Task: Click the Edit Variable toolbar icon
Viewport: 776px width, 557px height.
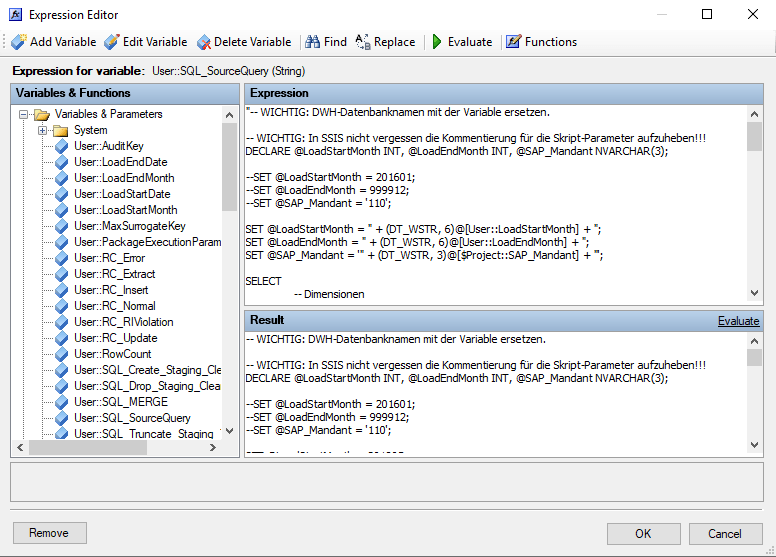Action: [112, 42]
